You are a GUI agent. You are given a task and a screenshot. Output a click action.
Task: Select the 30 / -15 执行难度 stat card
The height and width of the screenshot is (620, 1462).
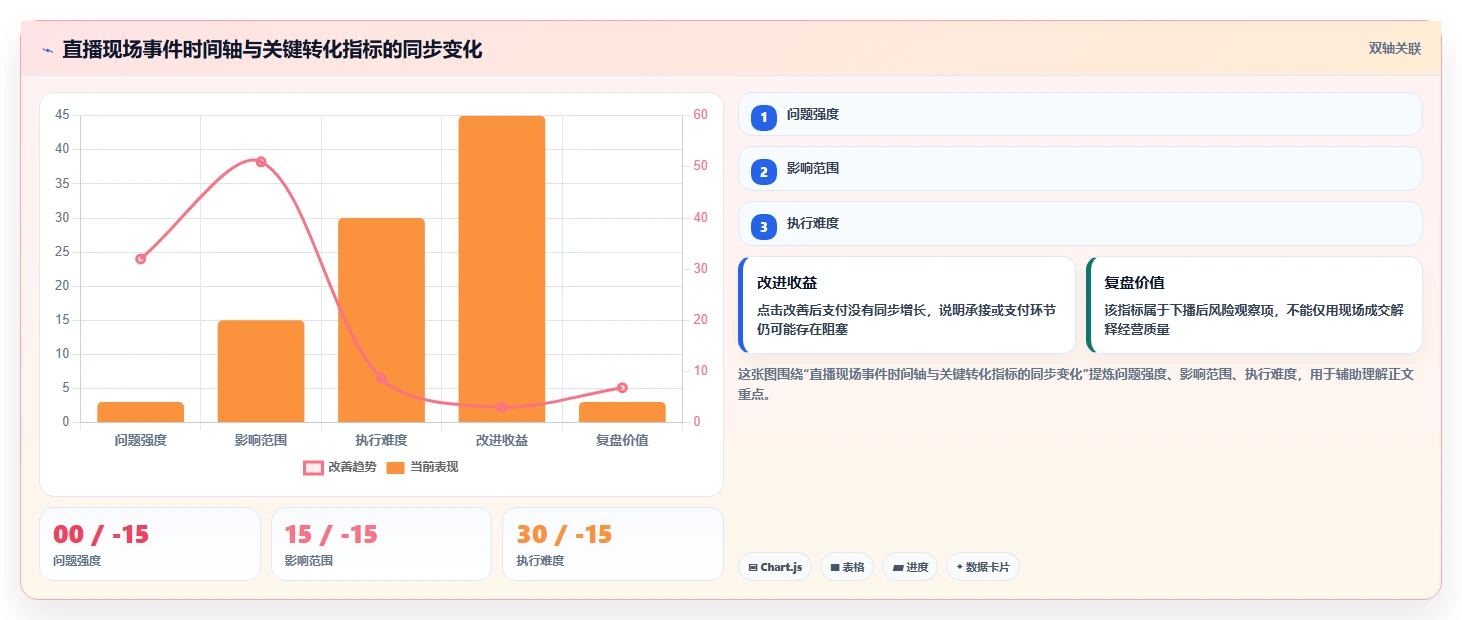coord(612,544)
